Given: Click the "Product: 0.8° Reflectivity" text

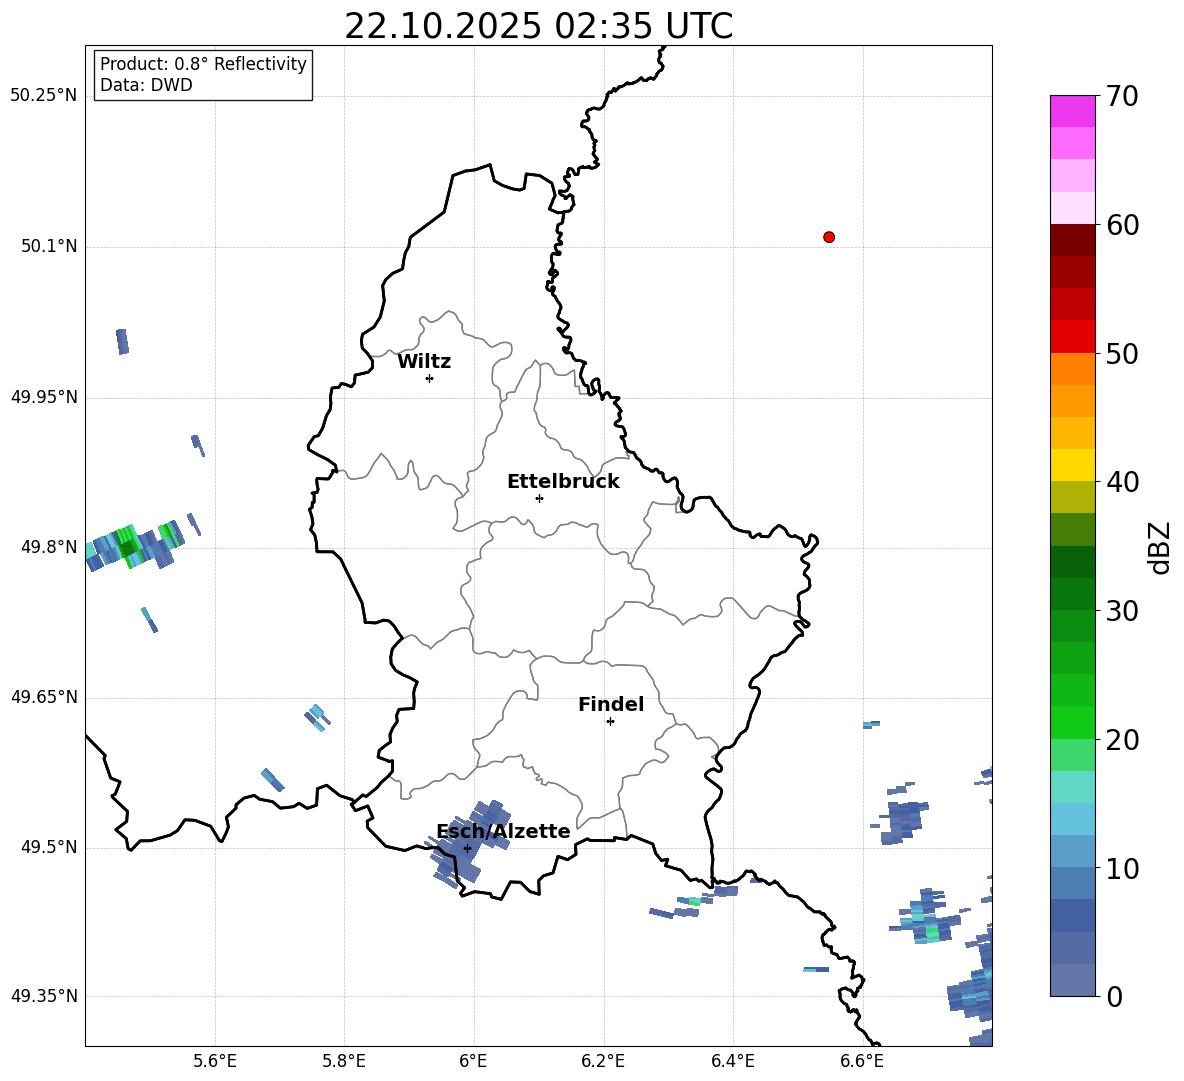Looking at the screenshot, I should (203, 63).
